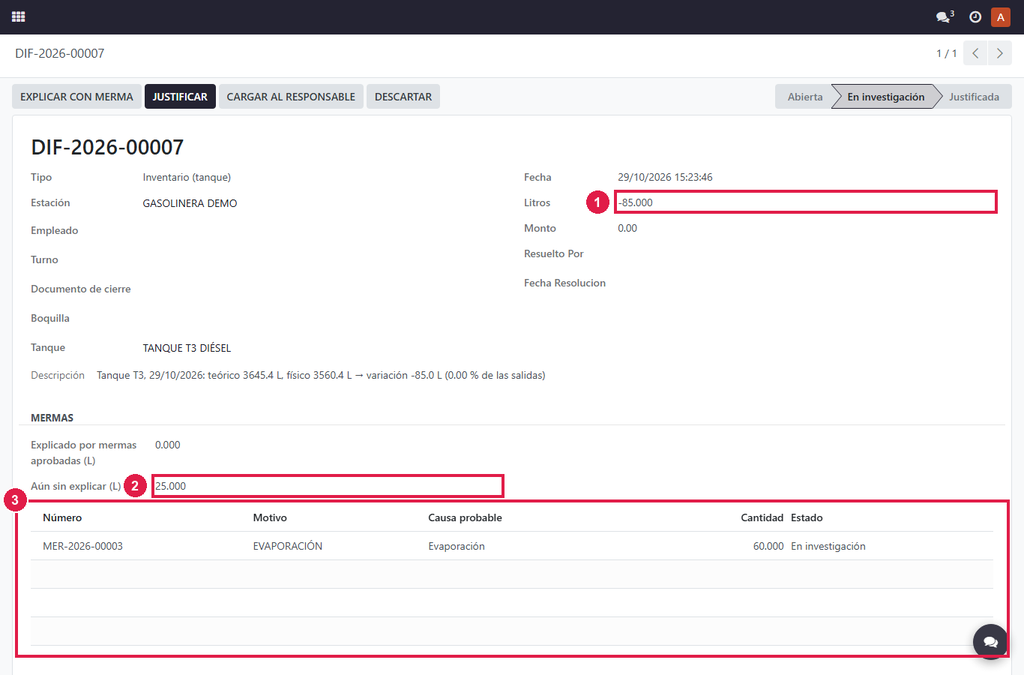Click the Descartar button

[403, 97]
